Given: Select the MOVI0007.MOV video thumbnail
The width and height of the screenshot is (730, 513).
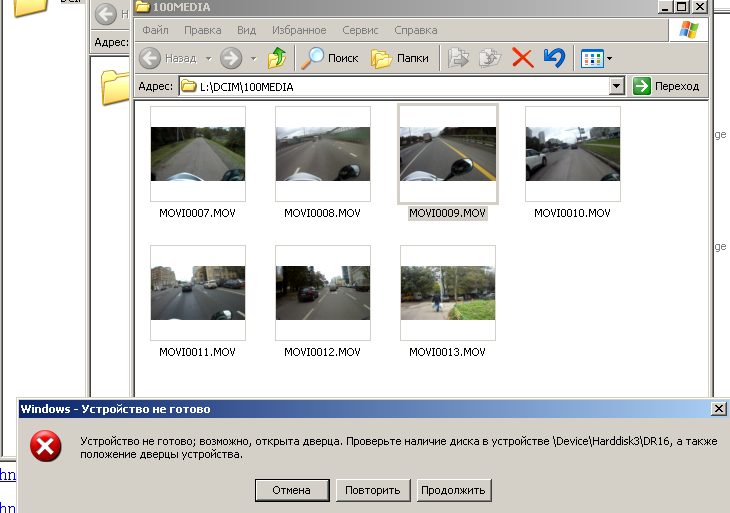Looking at the screenshot, I should (x=197, y=155).
